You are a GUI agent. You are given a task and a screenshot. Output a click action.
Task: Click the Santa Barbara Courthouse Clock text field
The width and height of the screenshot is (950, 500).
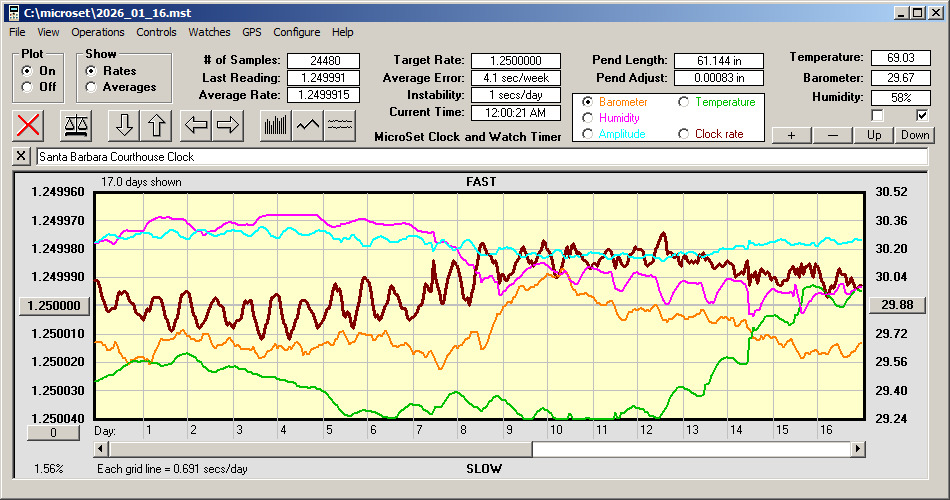[x=480, y=157]
